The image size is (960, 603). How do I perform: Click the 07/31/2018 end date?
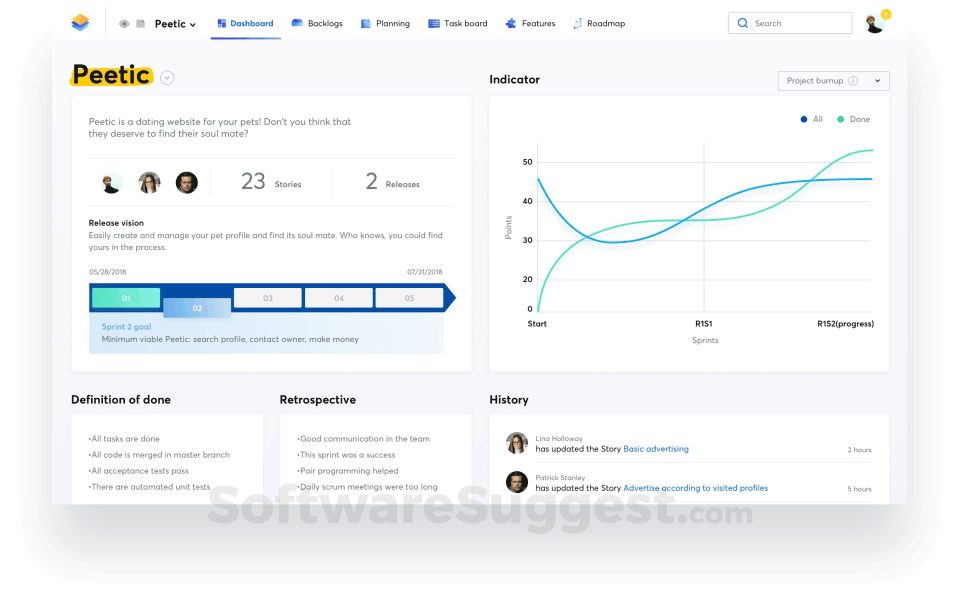424,272
